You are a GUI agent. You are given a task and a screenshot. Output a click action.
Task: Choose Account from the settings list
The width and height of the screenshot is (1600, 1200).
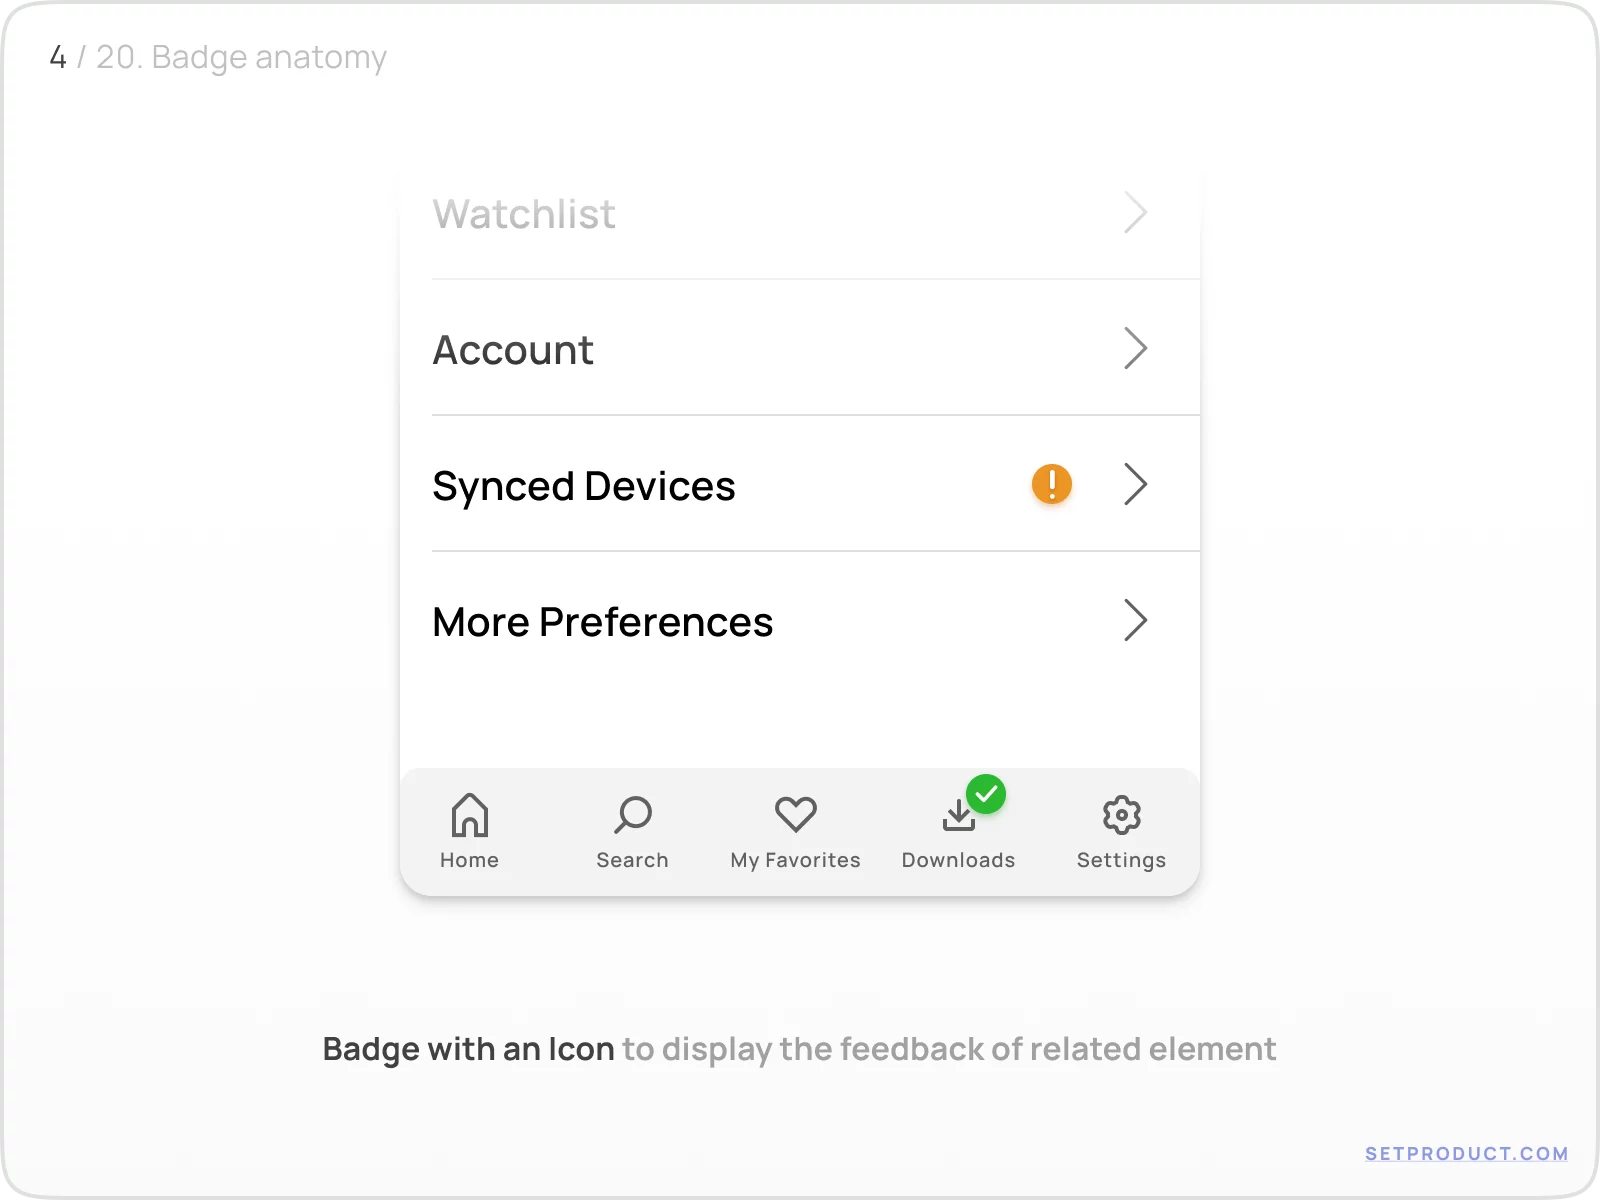pyautogui.click(x=513, y=350)
